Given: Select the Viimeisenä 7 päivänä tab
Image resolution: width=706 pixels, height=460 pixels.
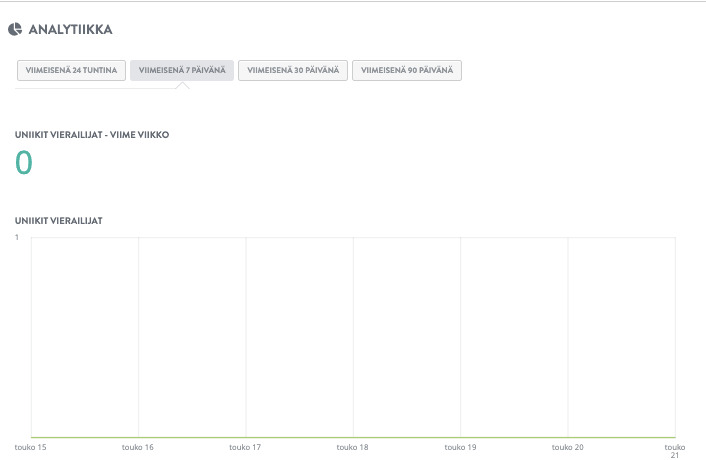Looking at the screenshot, I should 182,70.
